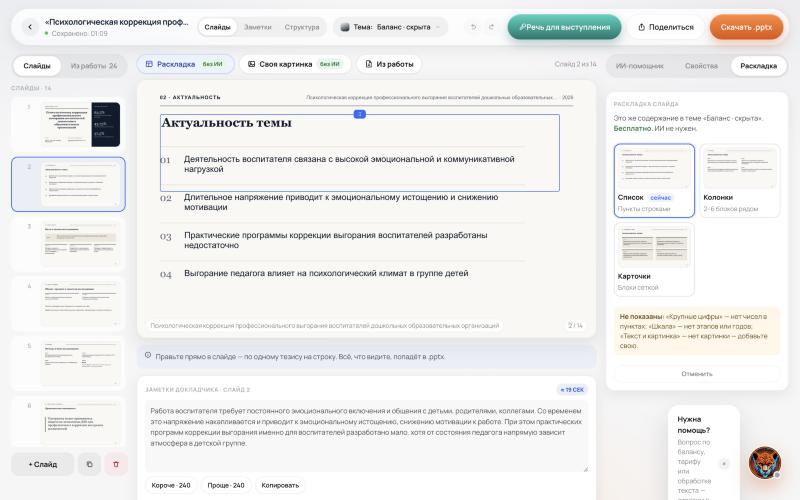The height and width of the screenshot is (500, 800).
Task: Click the 'Поделиться' share button
Action: tap(666, 27)
